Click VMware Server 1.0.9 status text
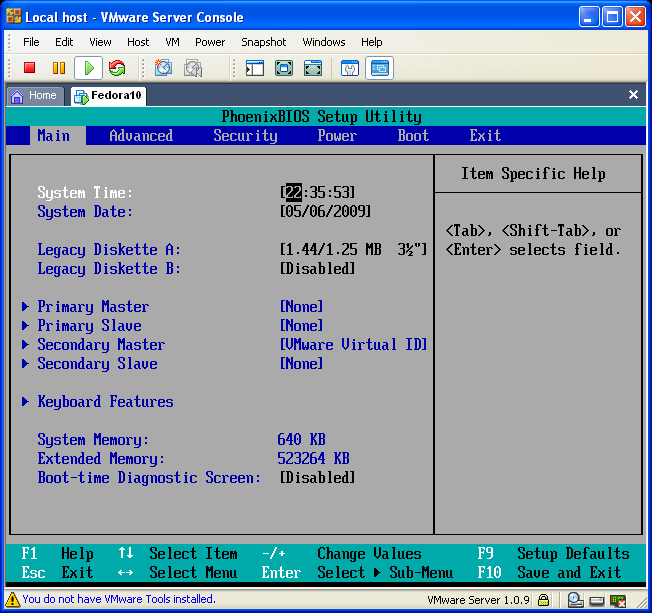The height and width of the screenshot is (613, 652). pos(478,600)
